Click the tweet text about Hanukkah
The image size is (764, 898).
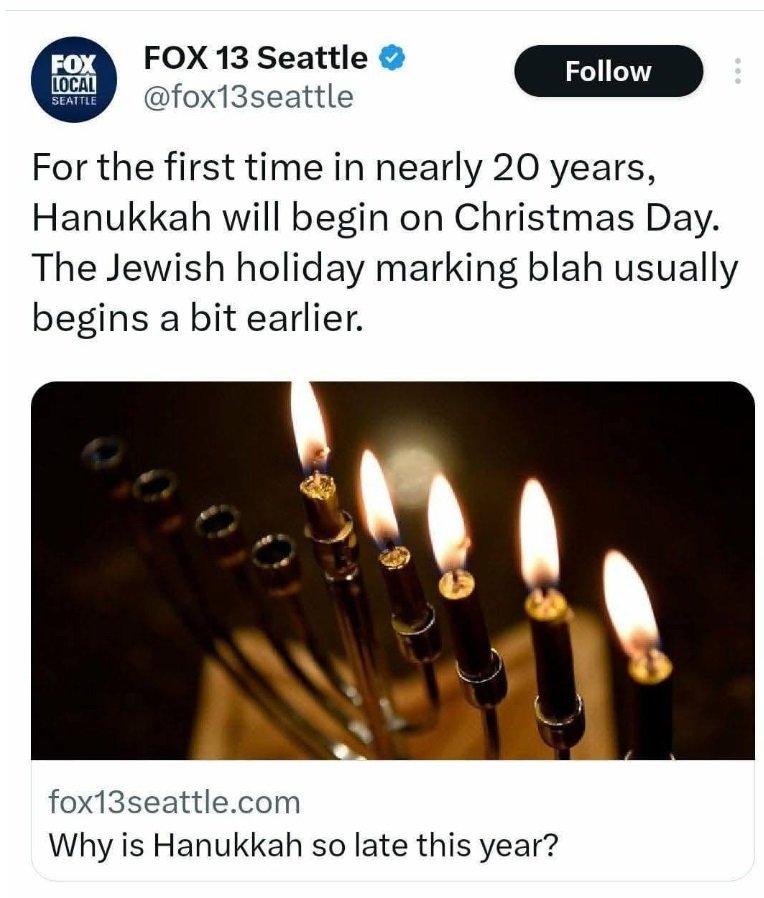pos(384,241)
